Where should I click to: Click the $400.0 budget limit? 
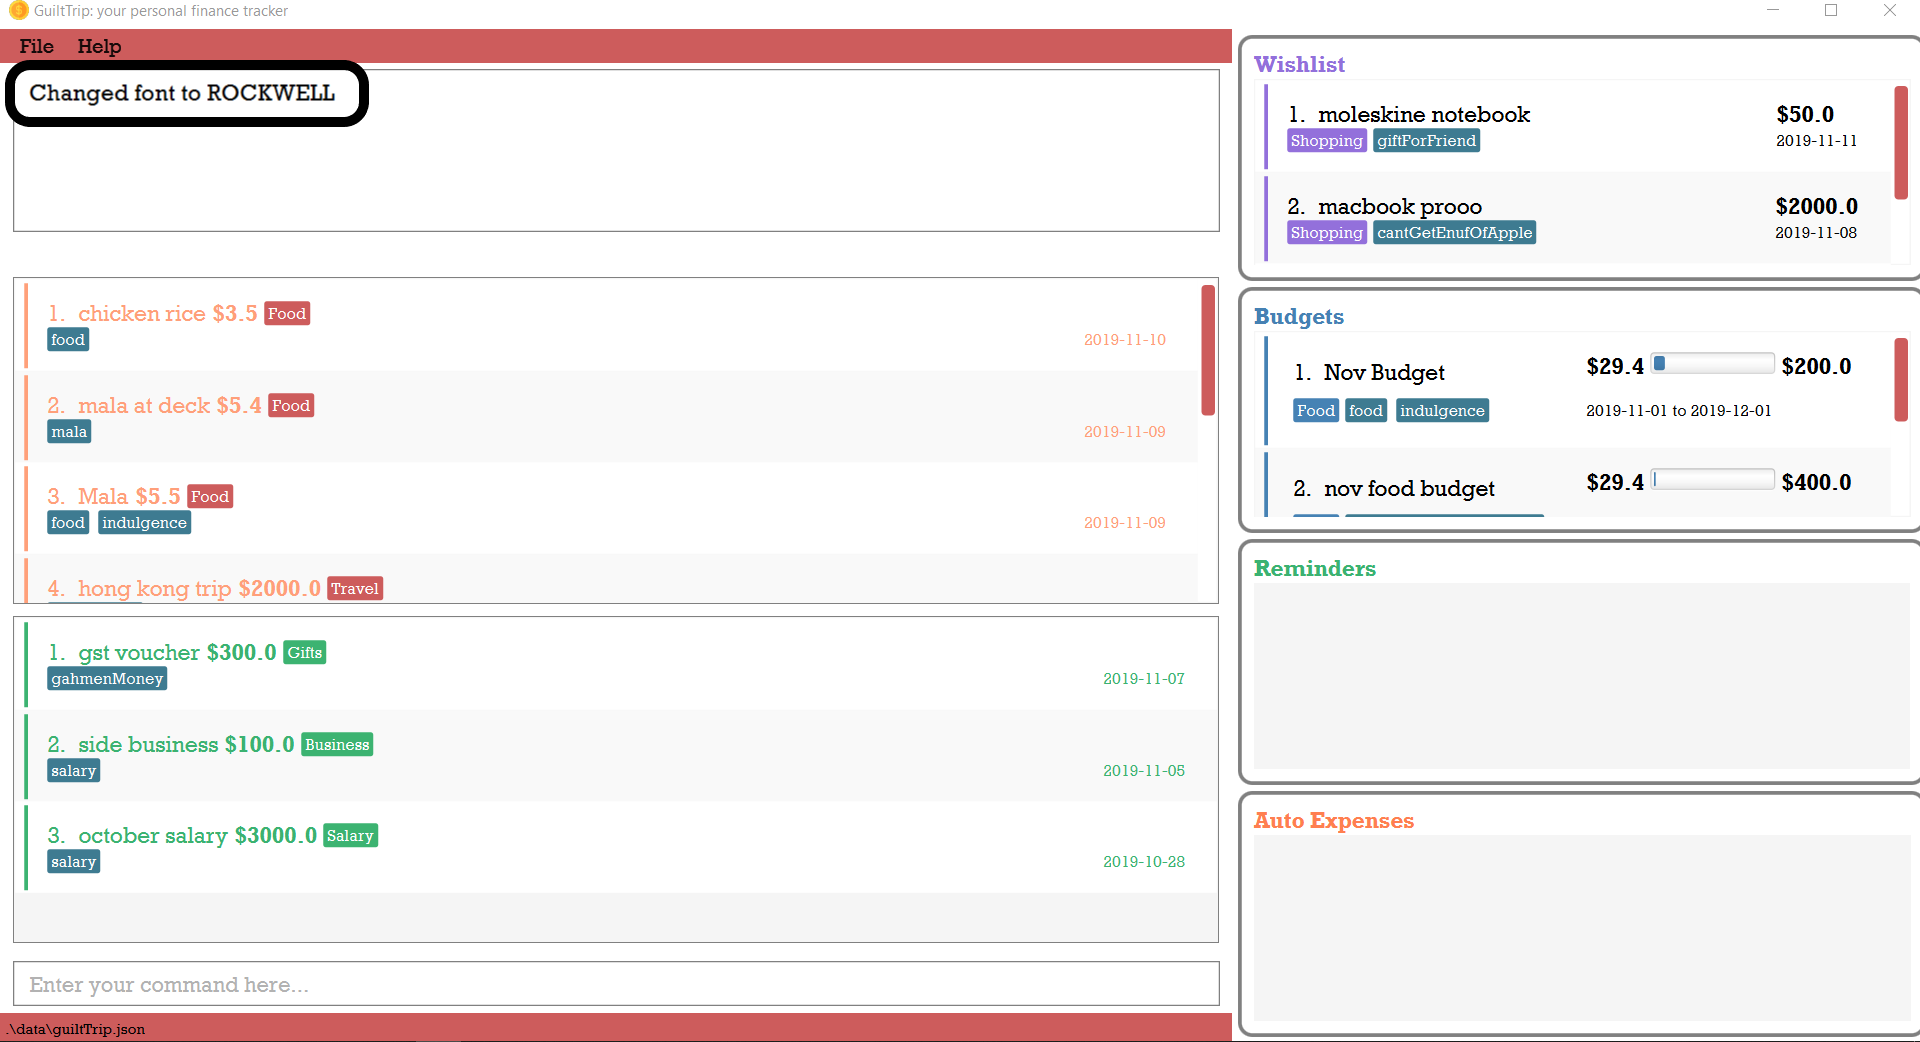1816,482
